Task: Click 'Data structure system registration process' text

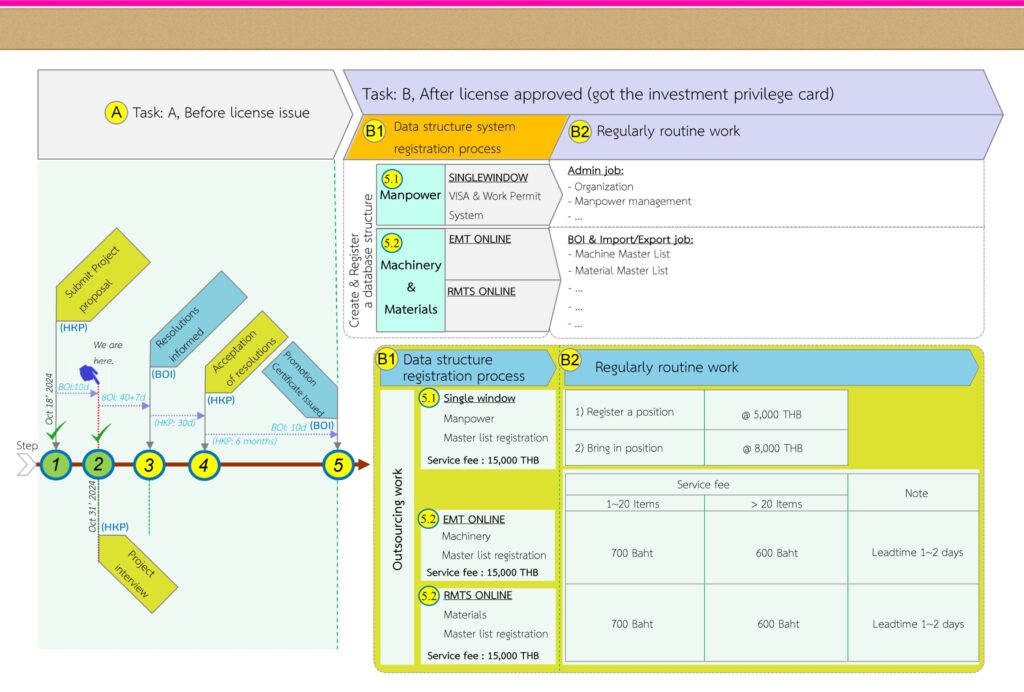Action: click(x=454, y=138)
